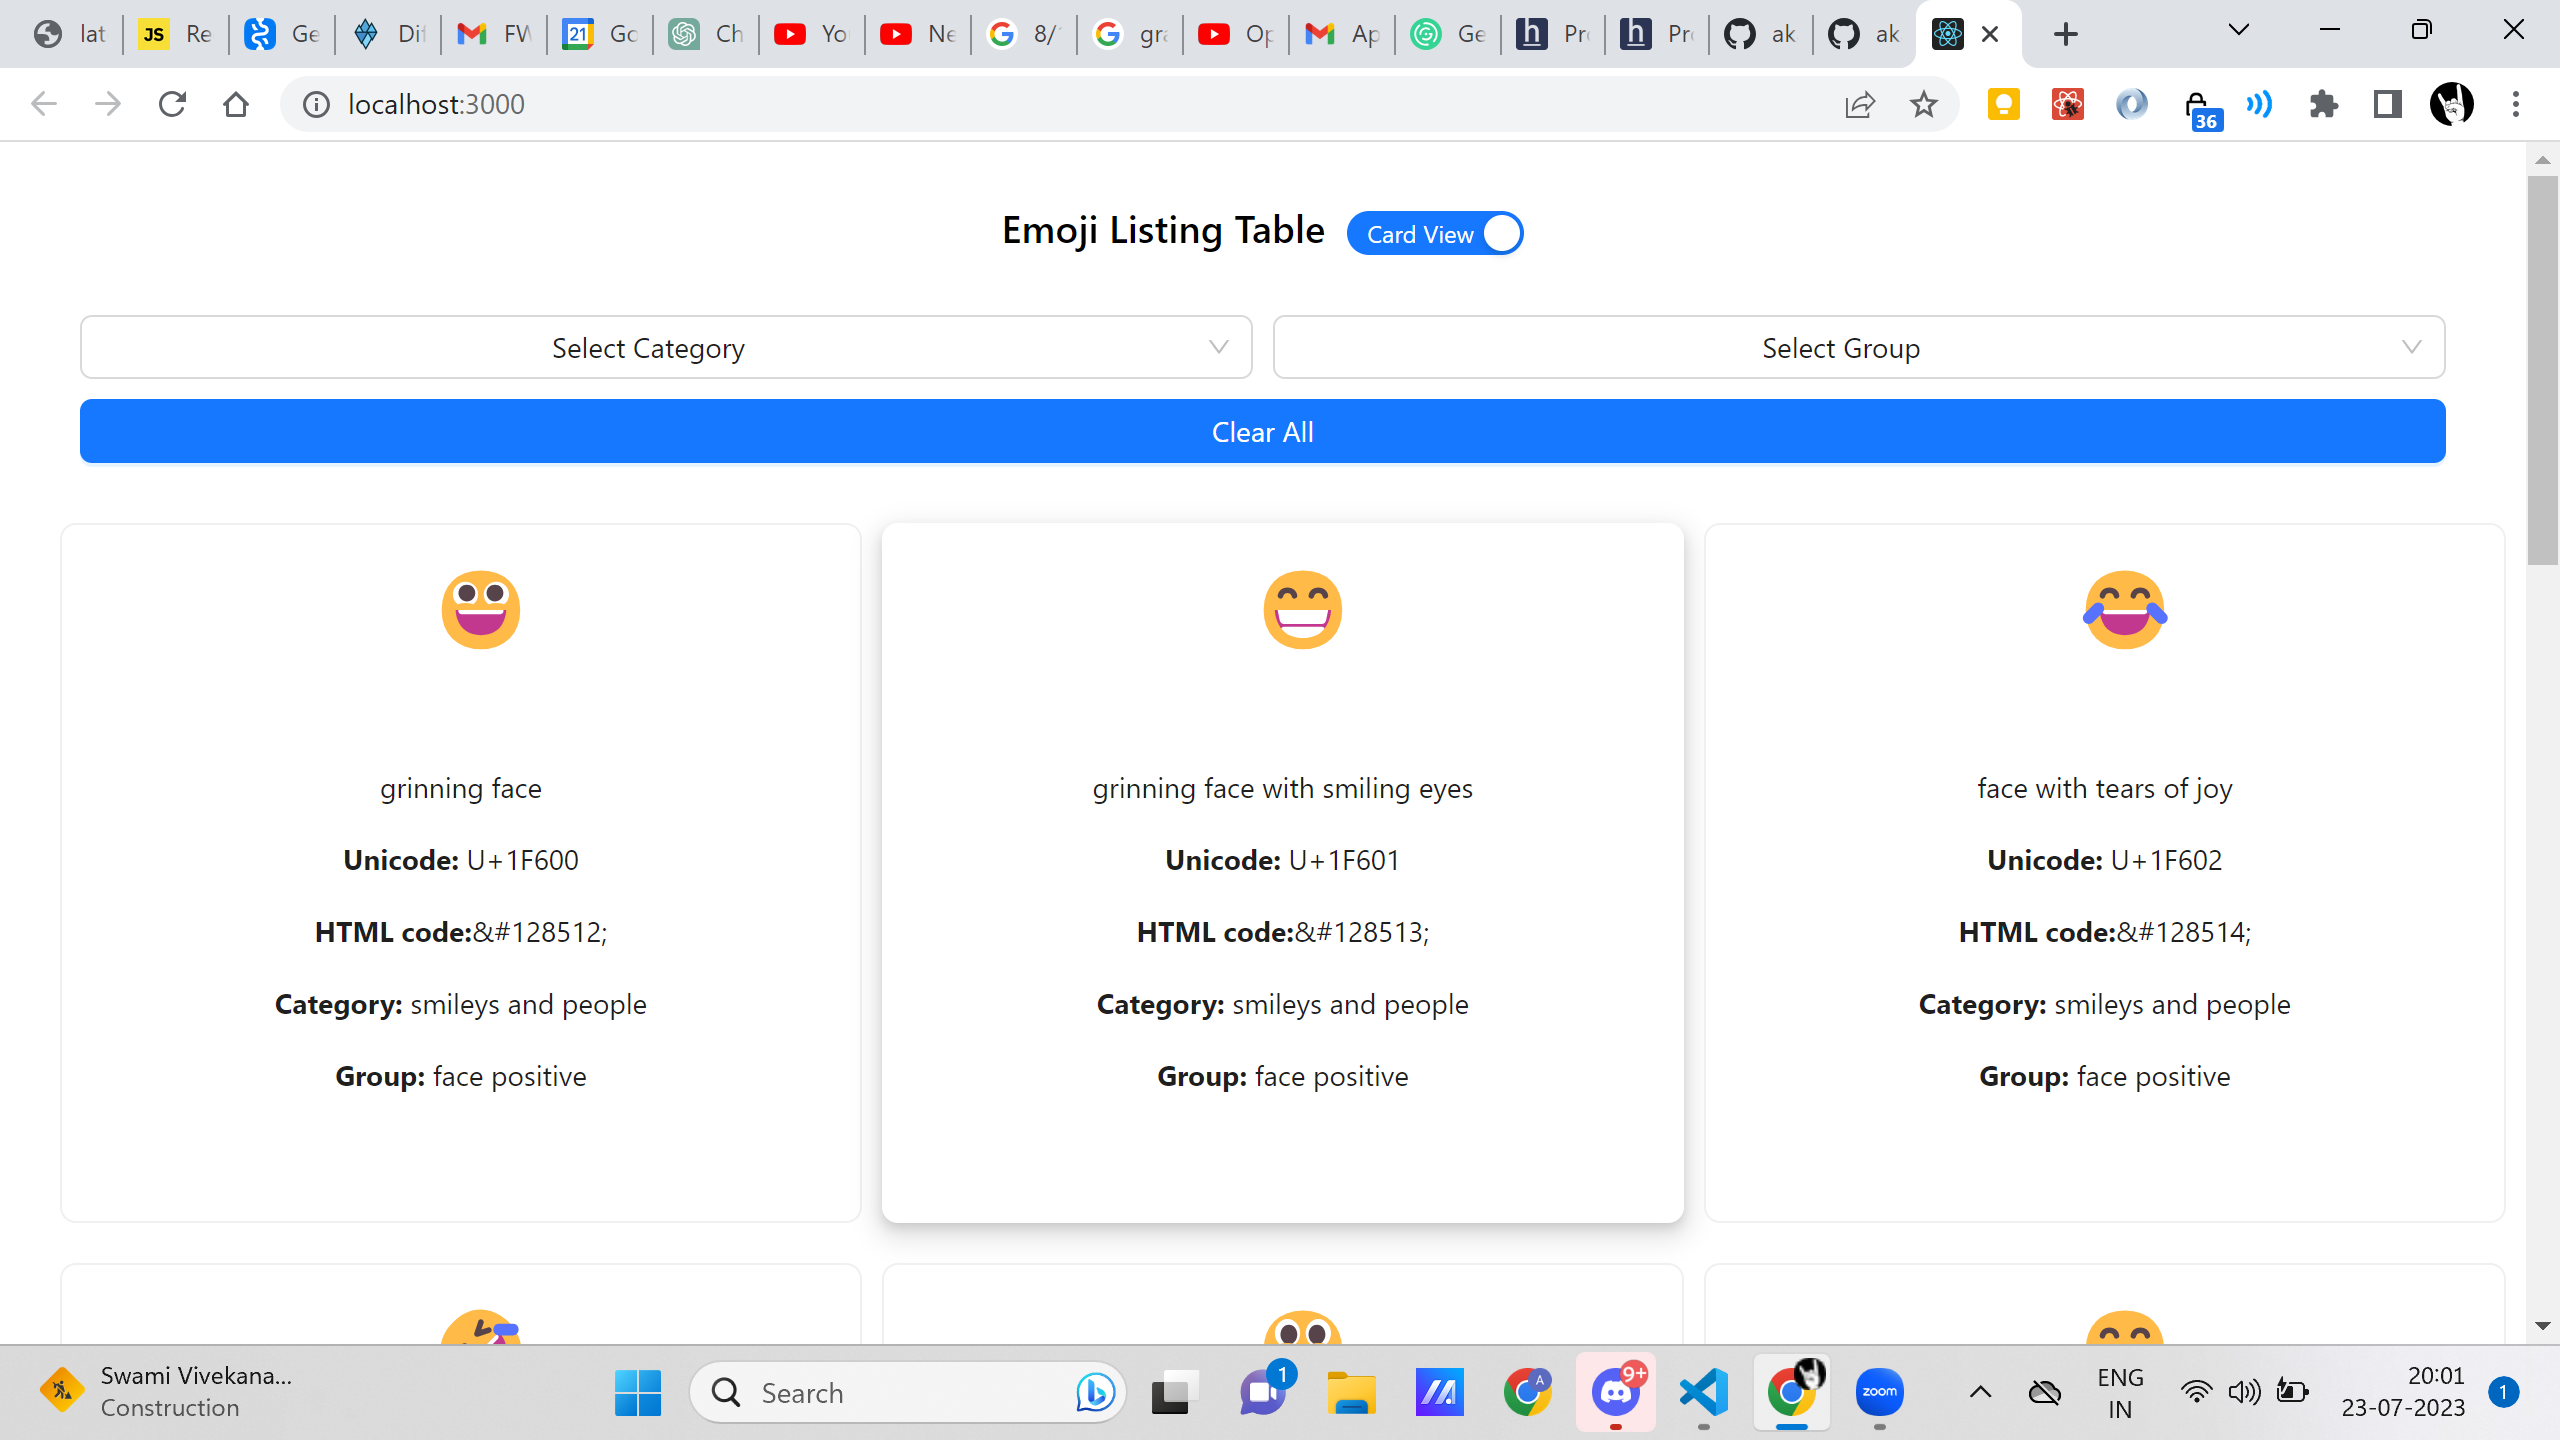Toggle the Card View switch
The width and height of the screenshot is (2560, 1440).
pos(1435,234)
